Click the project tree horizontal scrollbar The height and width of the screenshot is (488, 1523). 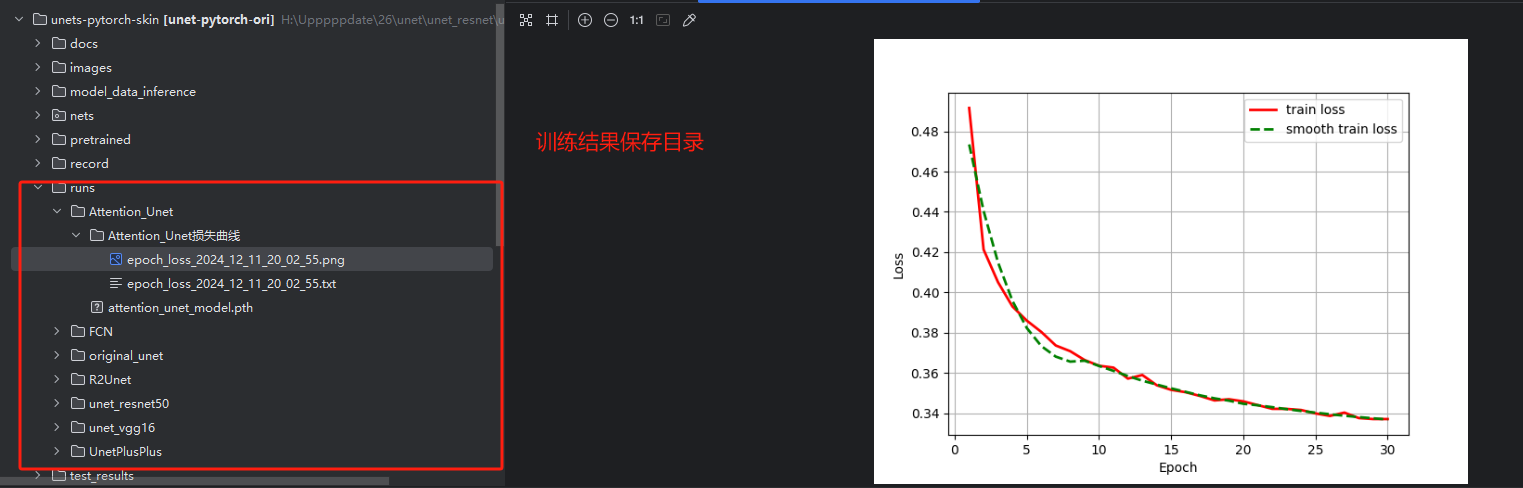195,481
